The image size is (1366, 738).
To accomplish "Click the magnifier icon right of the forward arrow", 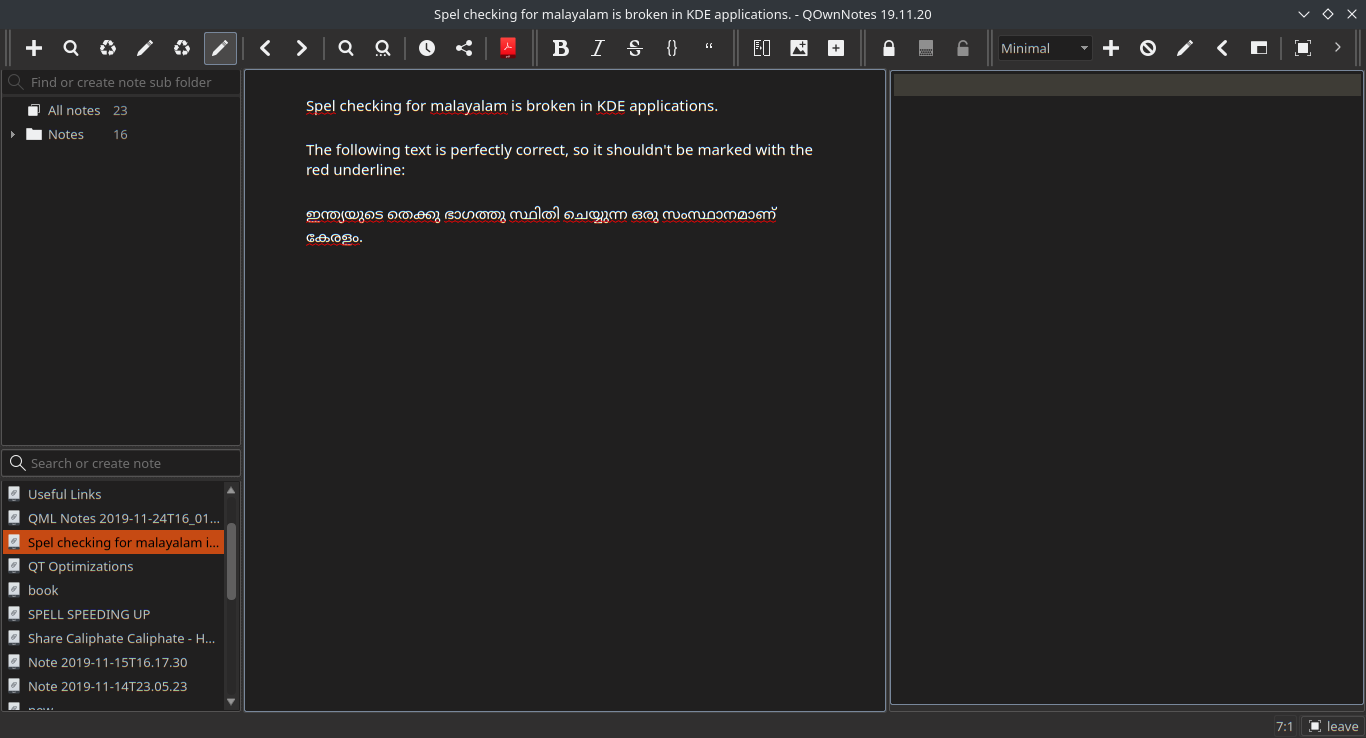I will click(346, 48).
